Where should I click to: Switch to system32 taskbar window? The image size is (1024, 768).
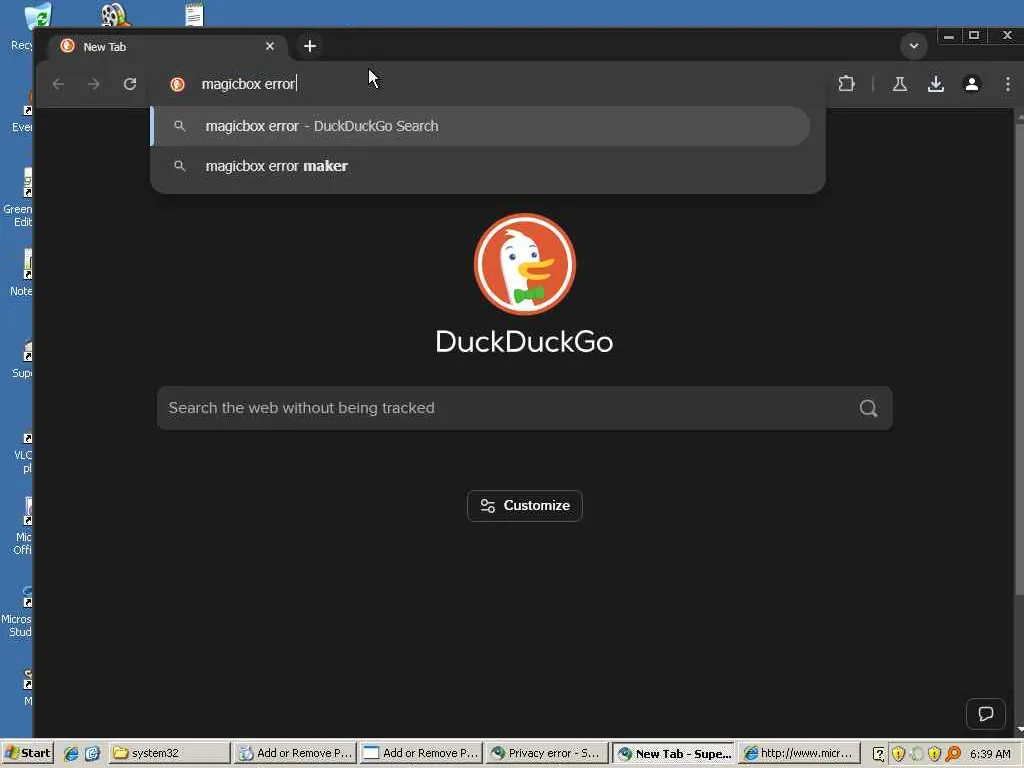point(168,753)
